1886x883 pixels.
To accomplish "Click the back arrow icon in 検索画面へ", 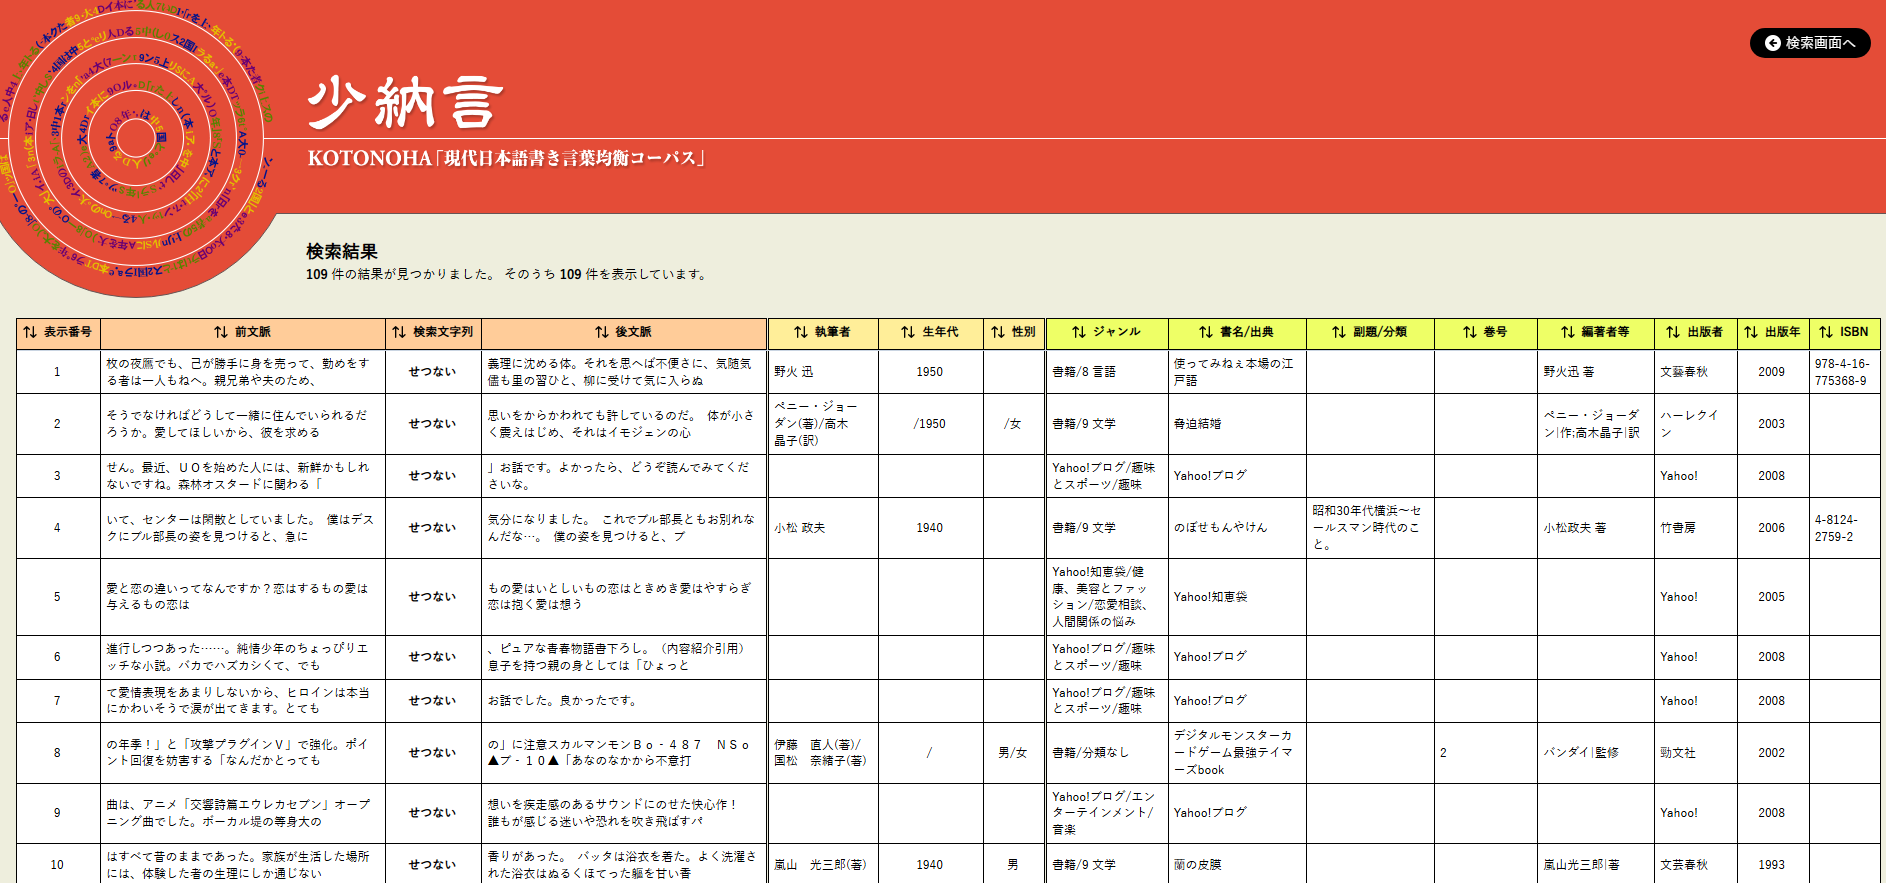I will pyautogui.click(x=1773, y=43).
